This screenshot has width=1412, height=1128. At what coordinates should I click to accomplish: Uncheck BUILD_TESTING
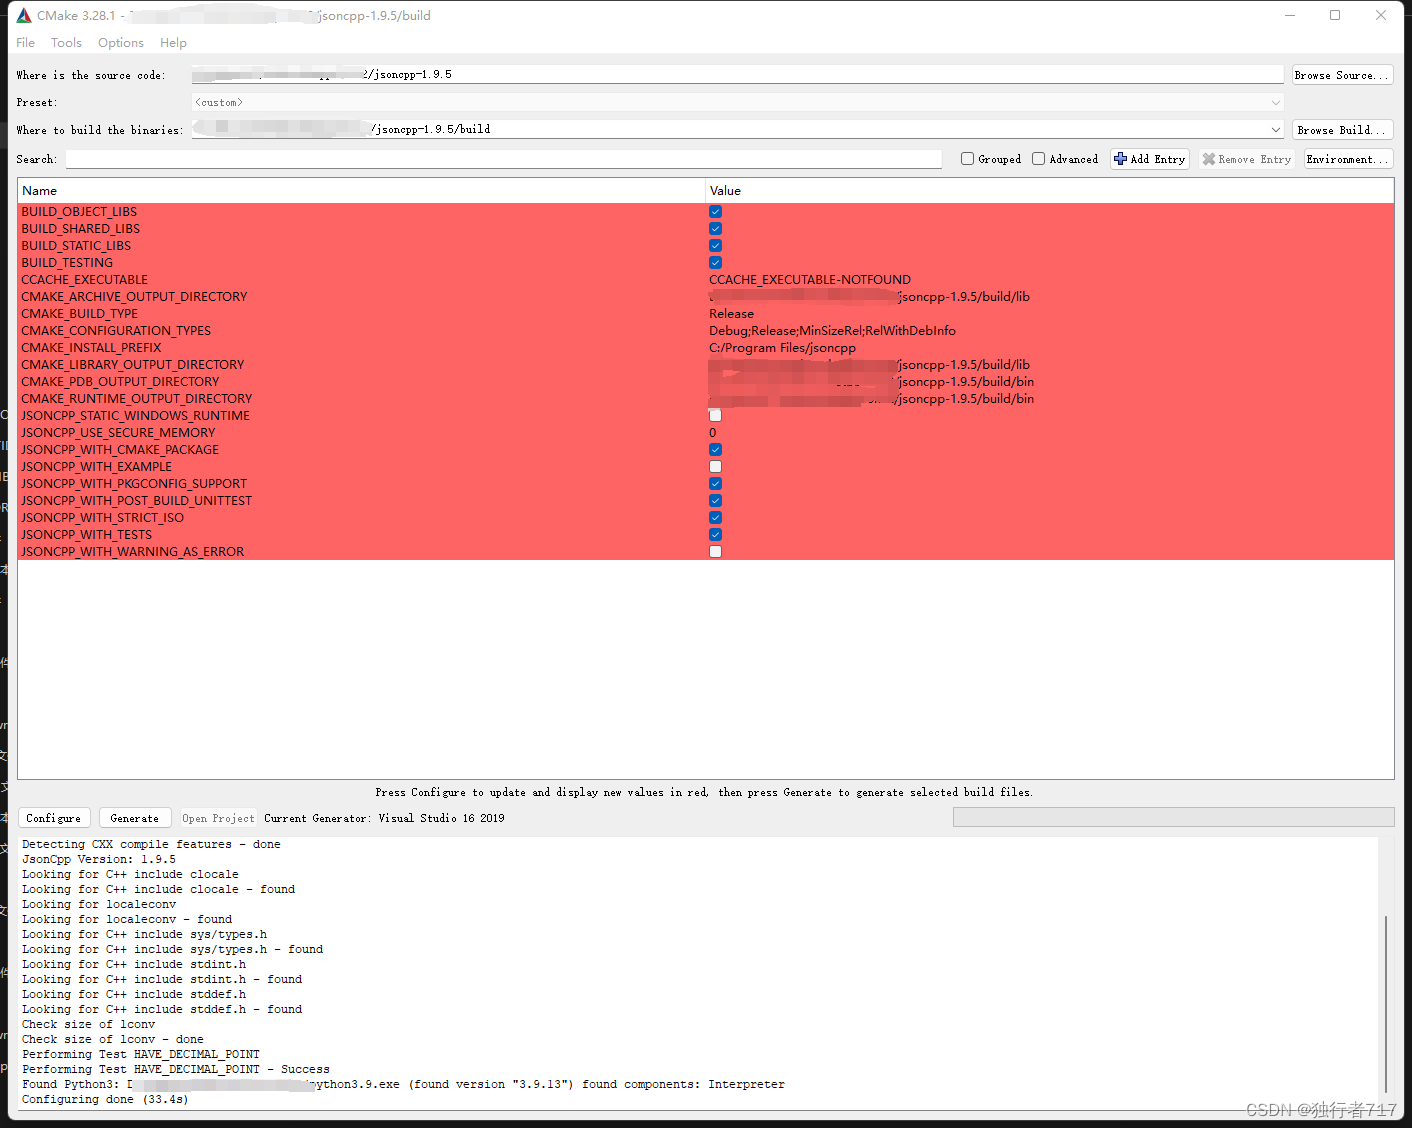click(715, 262)
